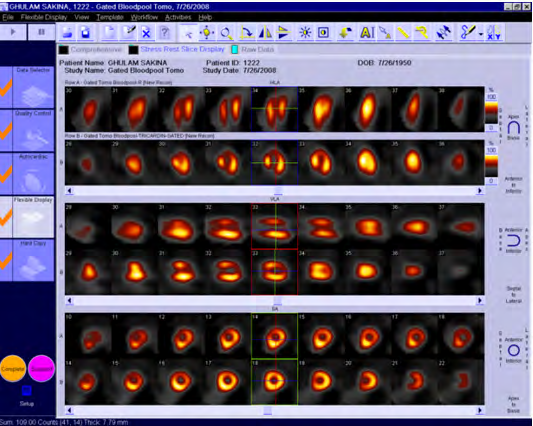
Task: Toggle the Data Selector checkmark
Action: 6,87
